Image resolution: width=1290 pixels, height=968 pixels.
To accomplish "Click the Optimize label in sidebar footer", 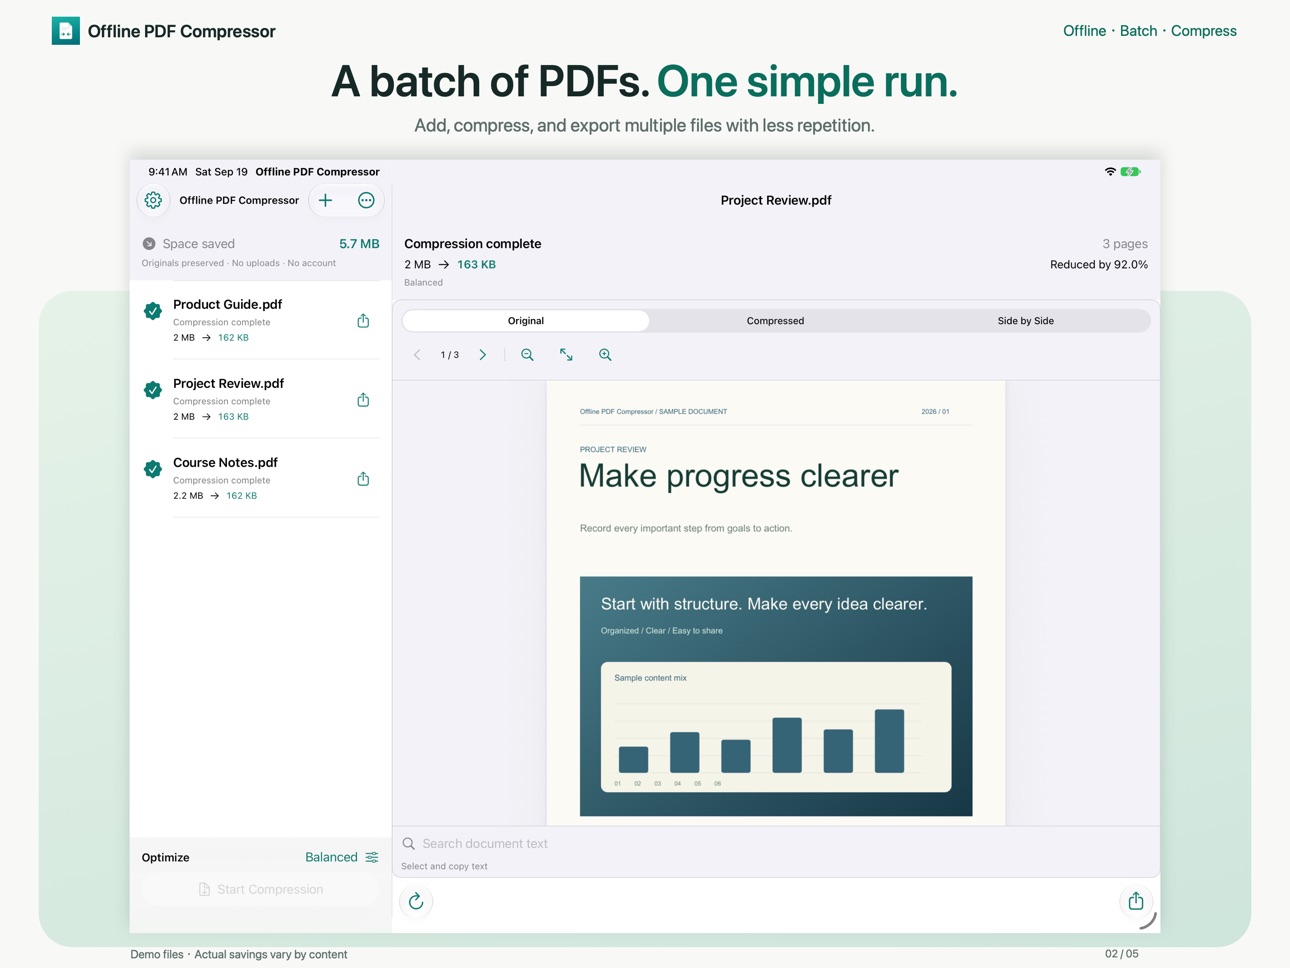I will (x=166, y=857).
